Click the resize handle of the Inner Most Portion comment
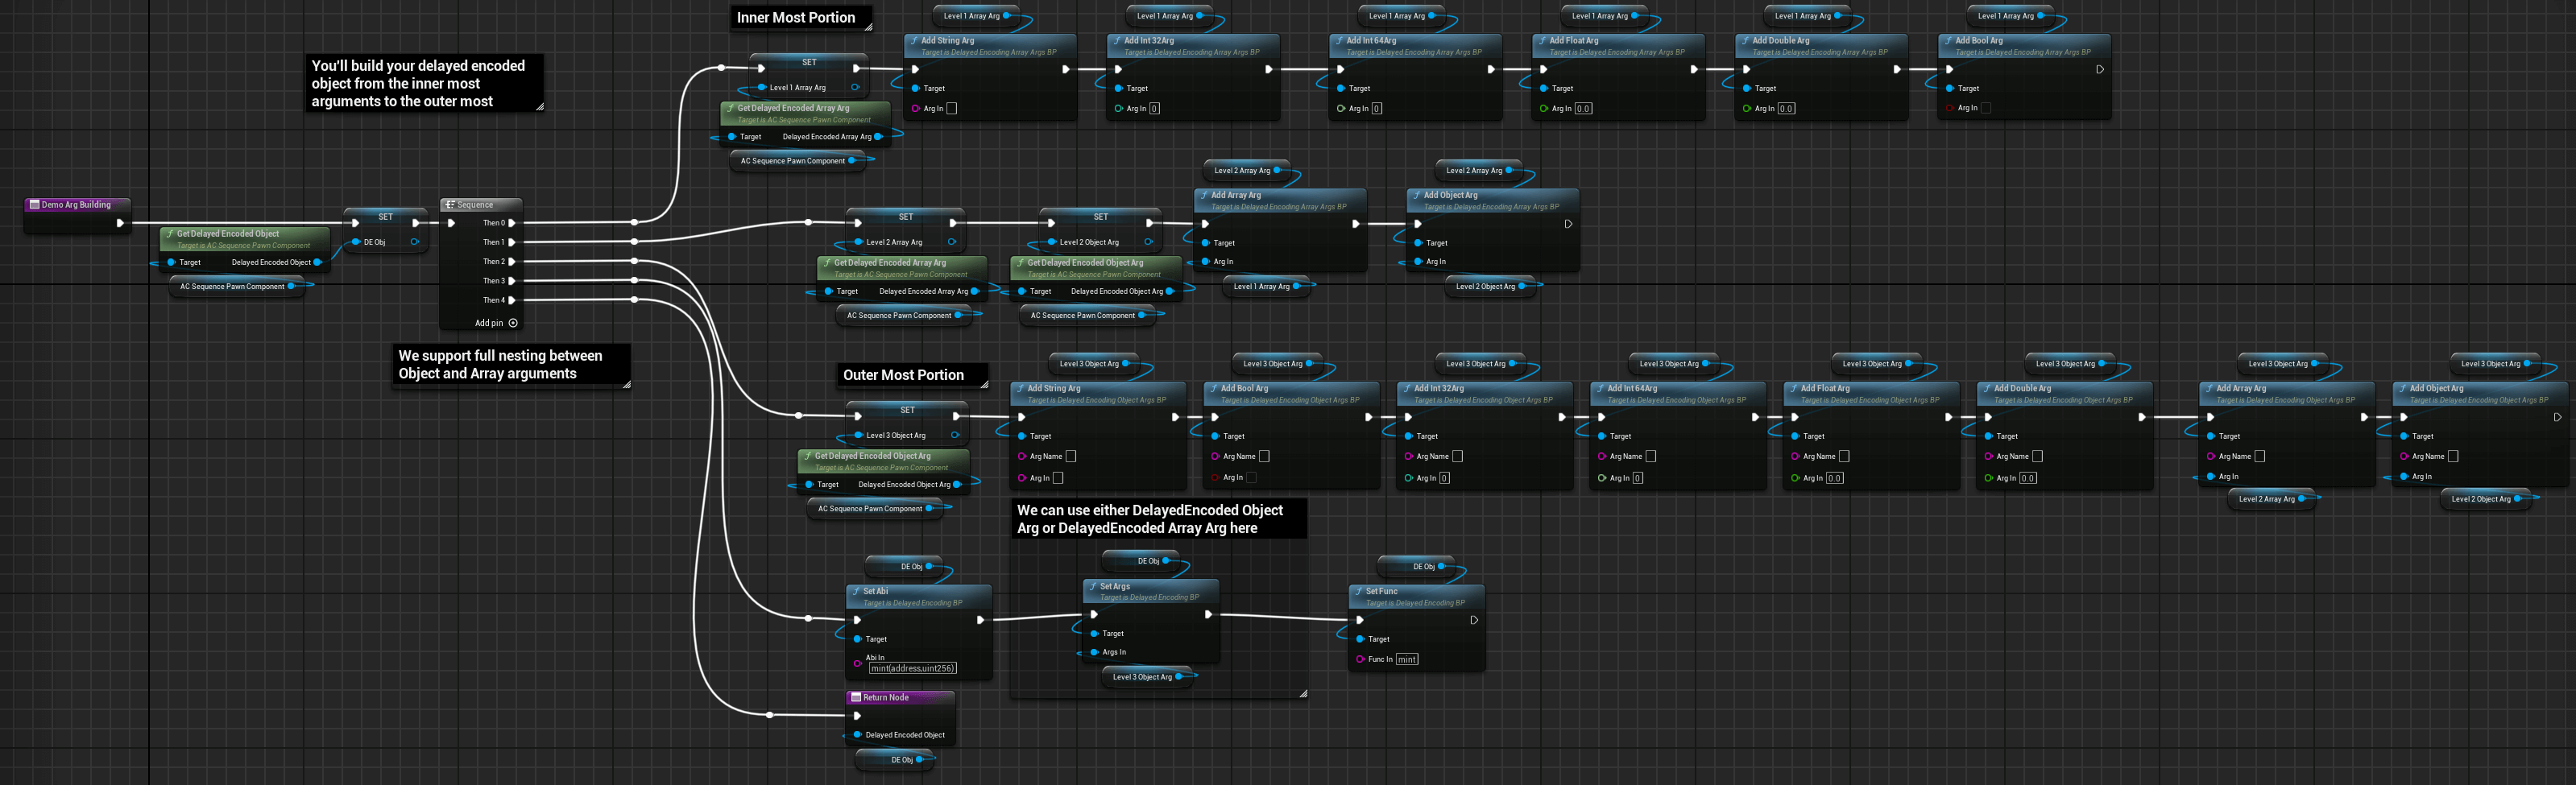2576x785 pixels. pyautogui.click(x=868, y=27)
